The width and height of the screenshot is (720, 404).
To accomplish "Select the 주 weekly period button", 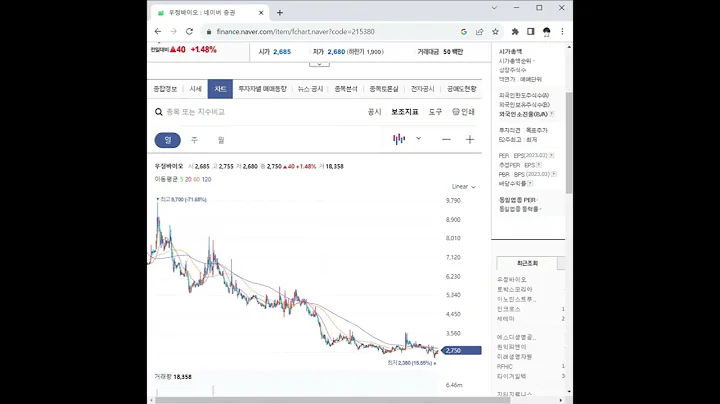I will tap(194, 140).
